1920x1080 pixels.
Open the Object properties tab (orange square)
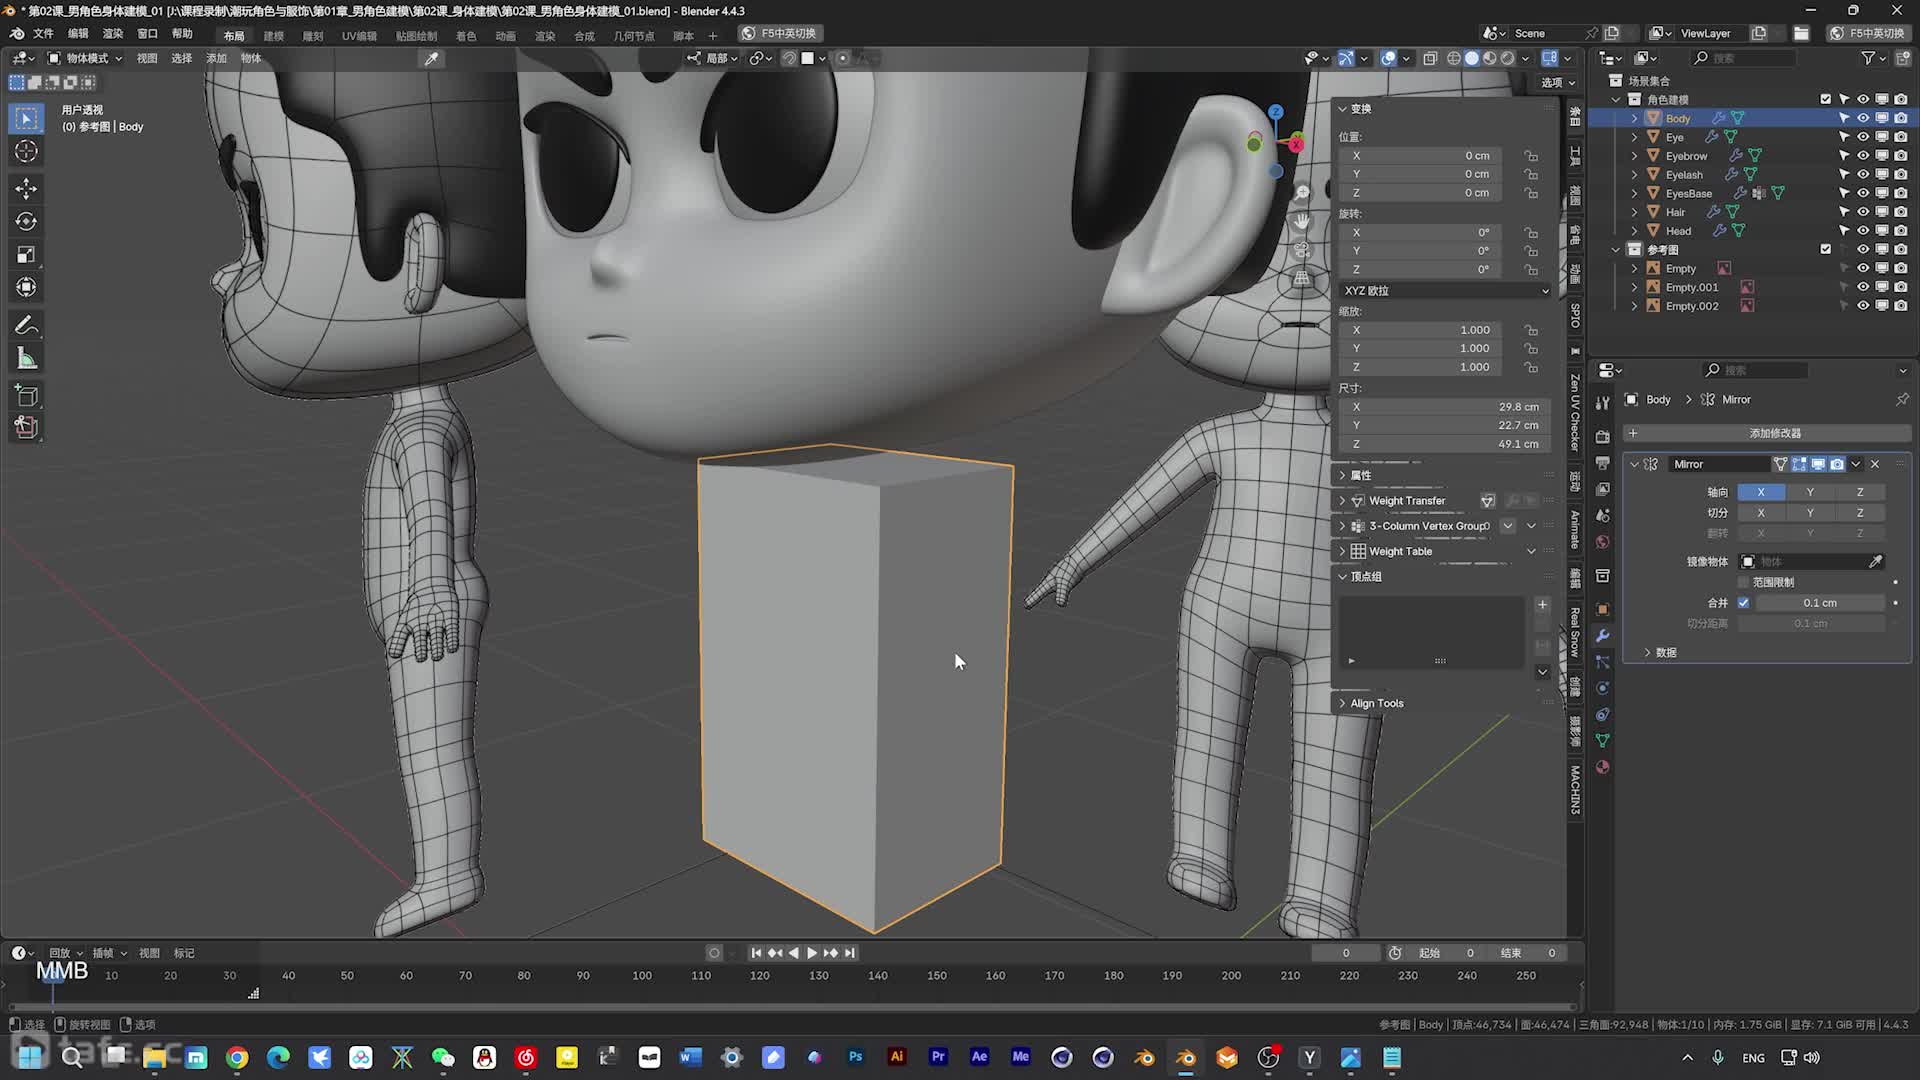pos(1603,609)
